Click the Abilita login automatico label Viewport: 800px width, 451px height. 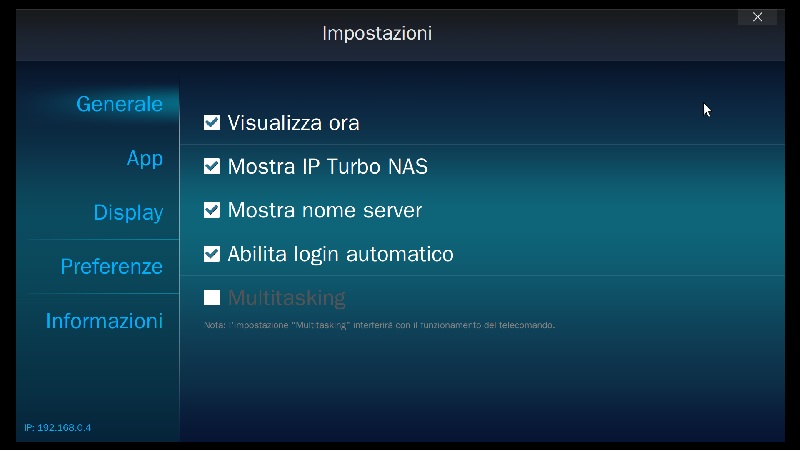[x=340, y=254]
